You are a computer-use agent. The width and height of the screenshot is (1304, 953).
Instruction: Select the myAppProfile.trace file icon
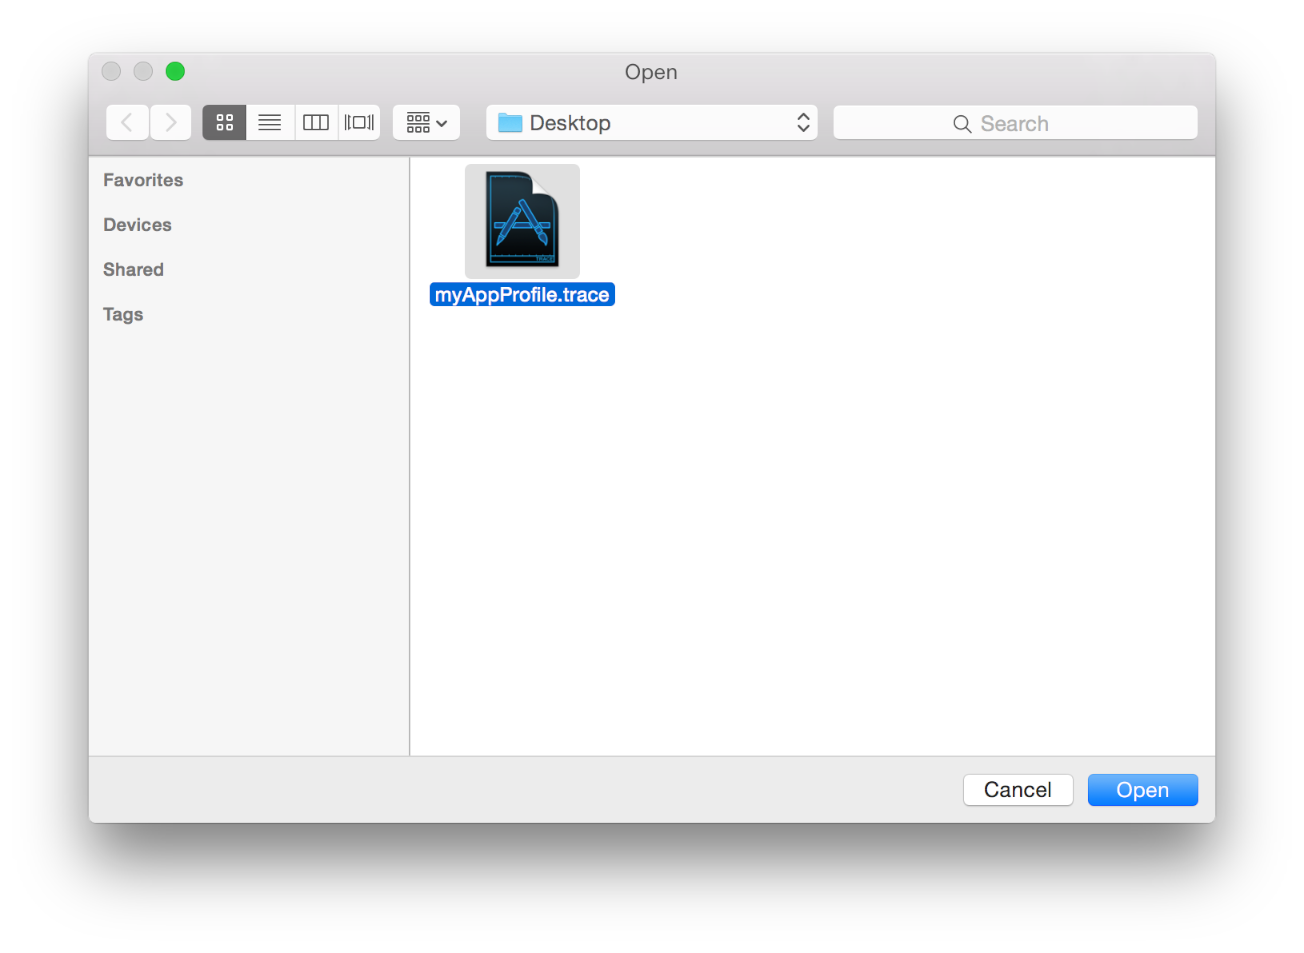522,221
